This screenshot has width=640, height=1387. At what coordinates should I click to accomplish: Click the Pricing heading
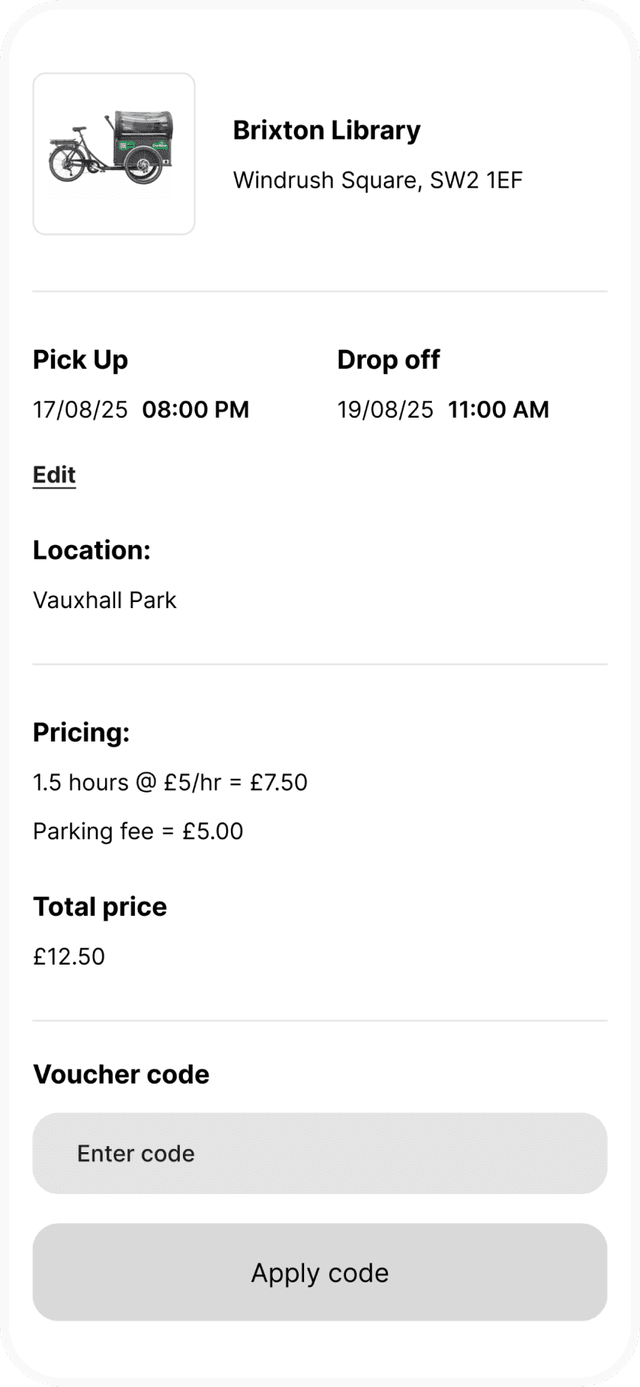click(81, 733)
